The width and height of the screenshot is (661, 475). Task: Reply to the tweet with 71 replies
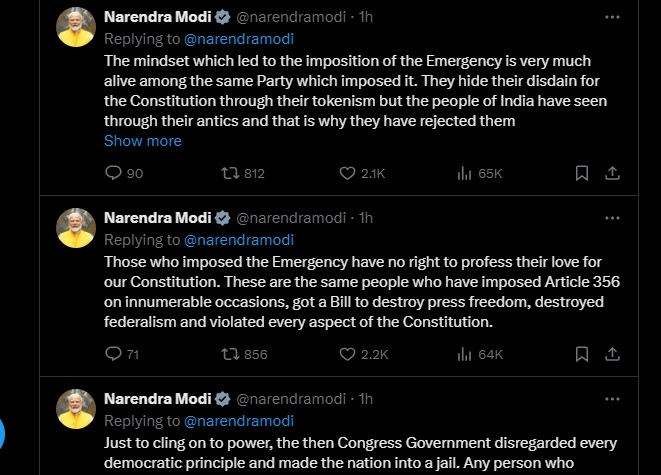click(x=113, y=353)
